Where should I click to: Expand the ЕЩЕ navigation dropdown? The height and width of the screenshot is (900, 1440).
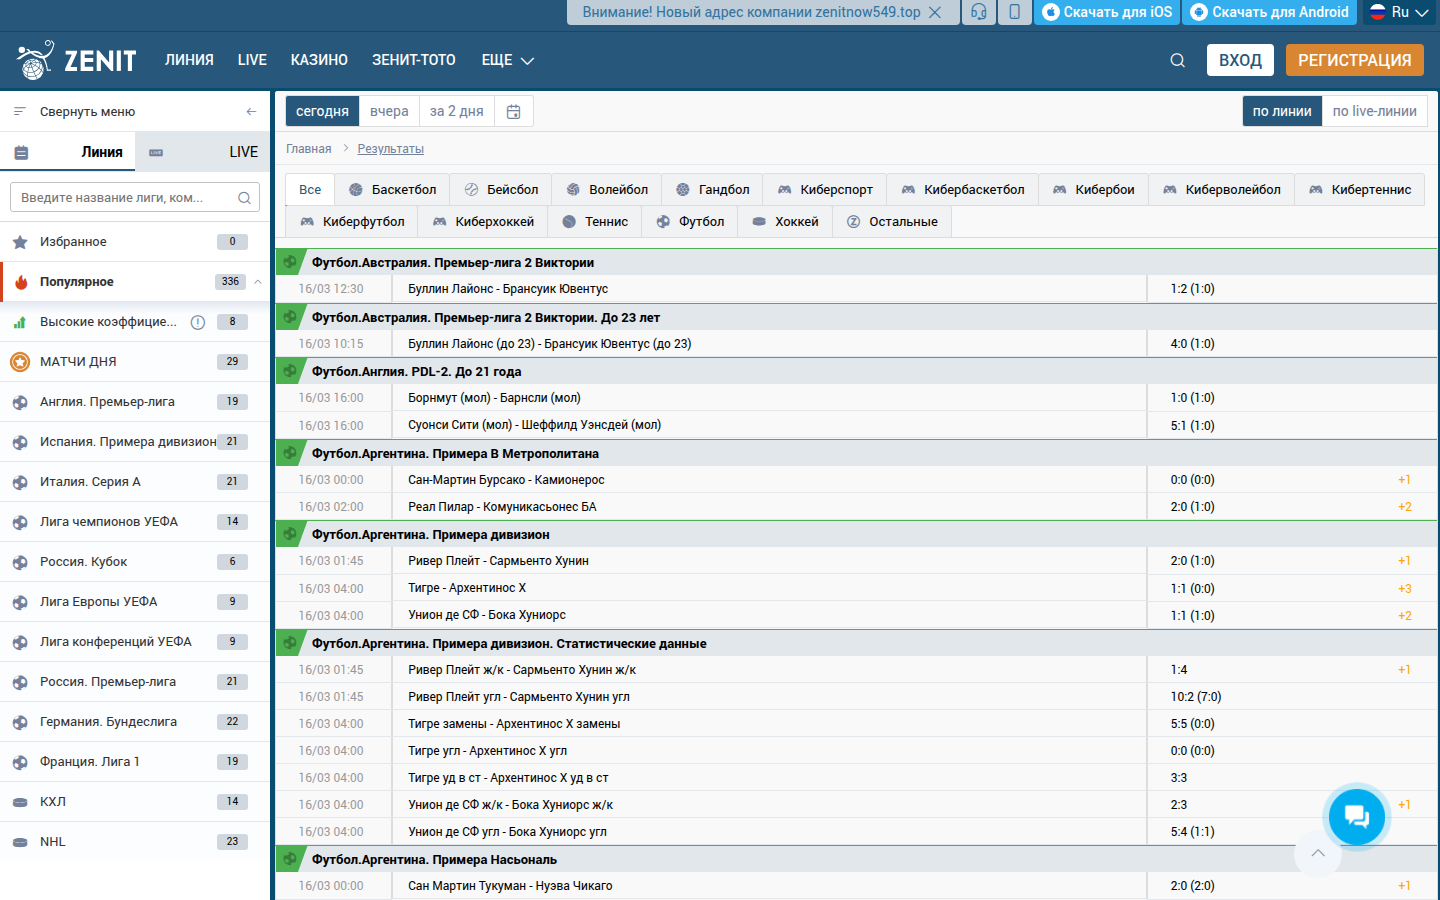(507, 61)
